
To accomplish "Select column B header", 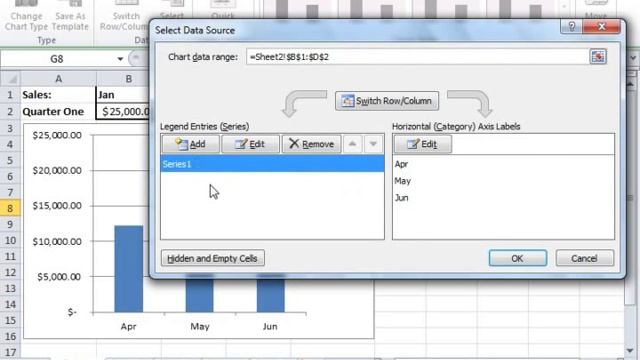I will click(x=129, y=79).
